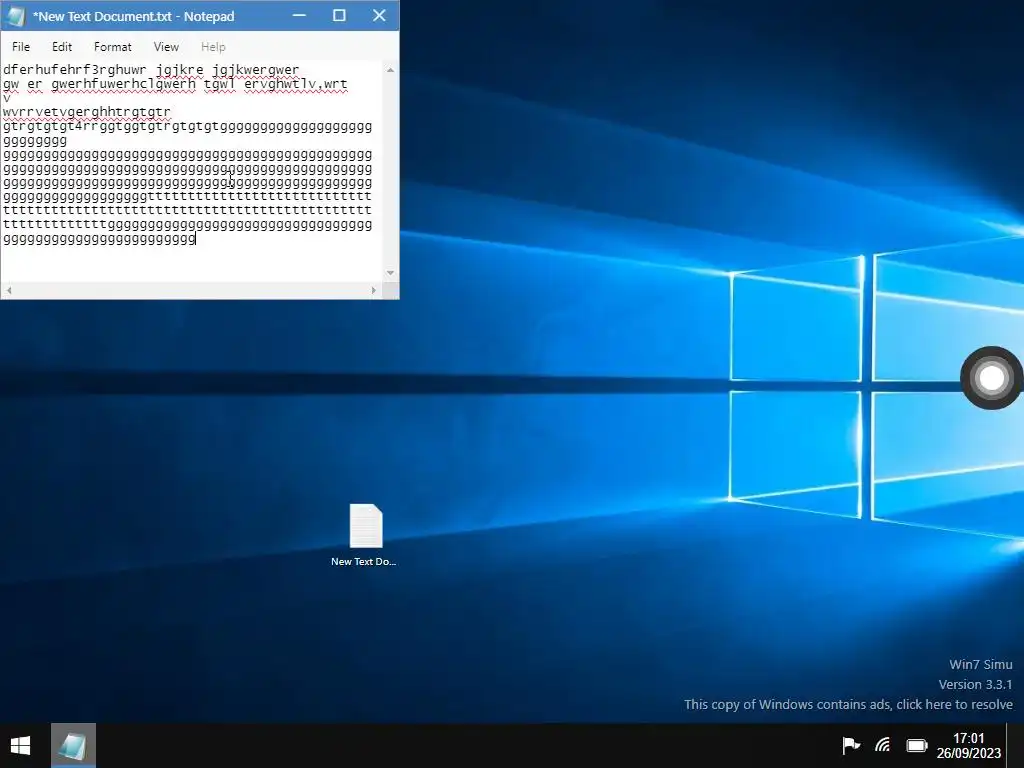The image size is (1024, 768).
Task: Click the Wi-Fi network tray icon
Action: tap(883, 745)
